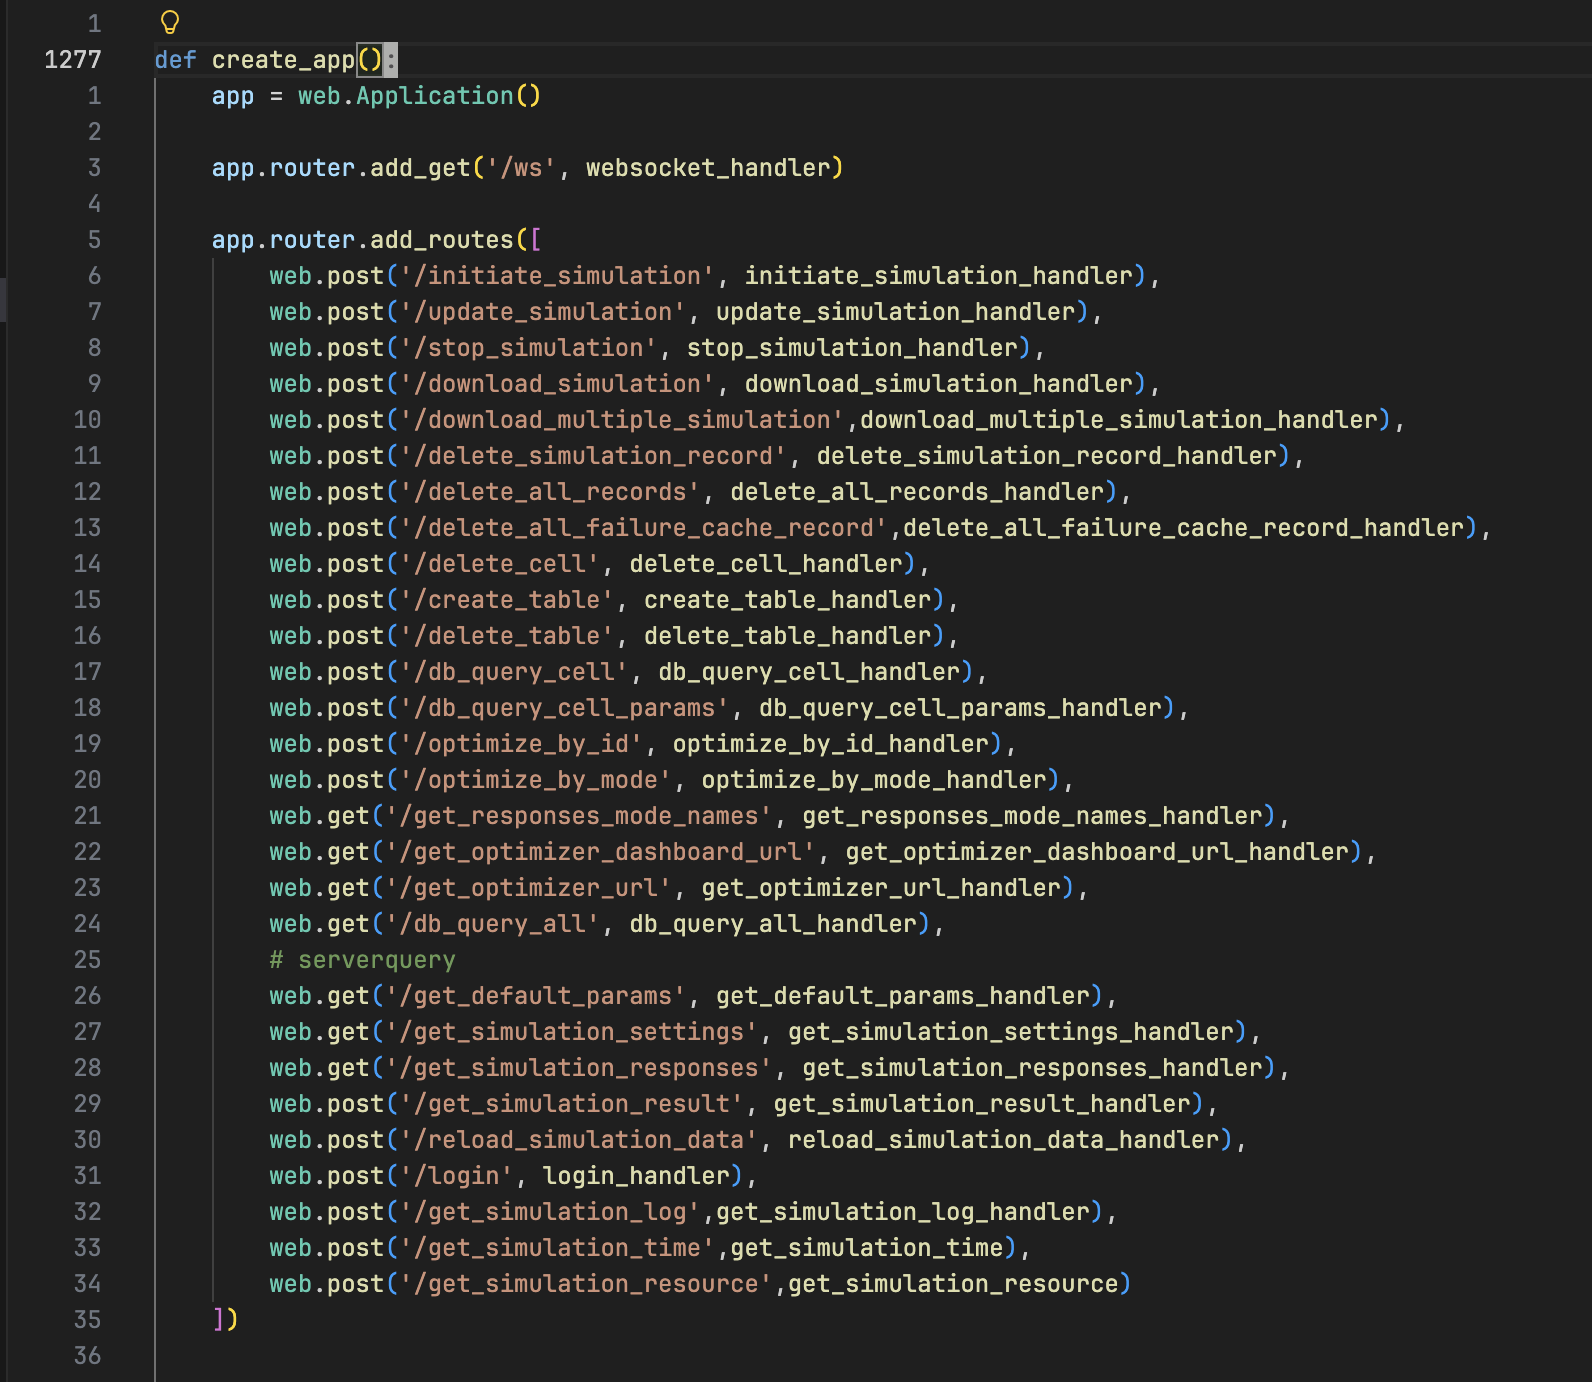Click the web.Application() call
The image size is (1592, 1382).
tap(419, 96)
